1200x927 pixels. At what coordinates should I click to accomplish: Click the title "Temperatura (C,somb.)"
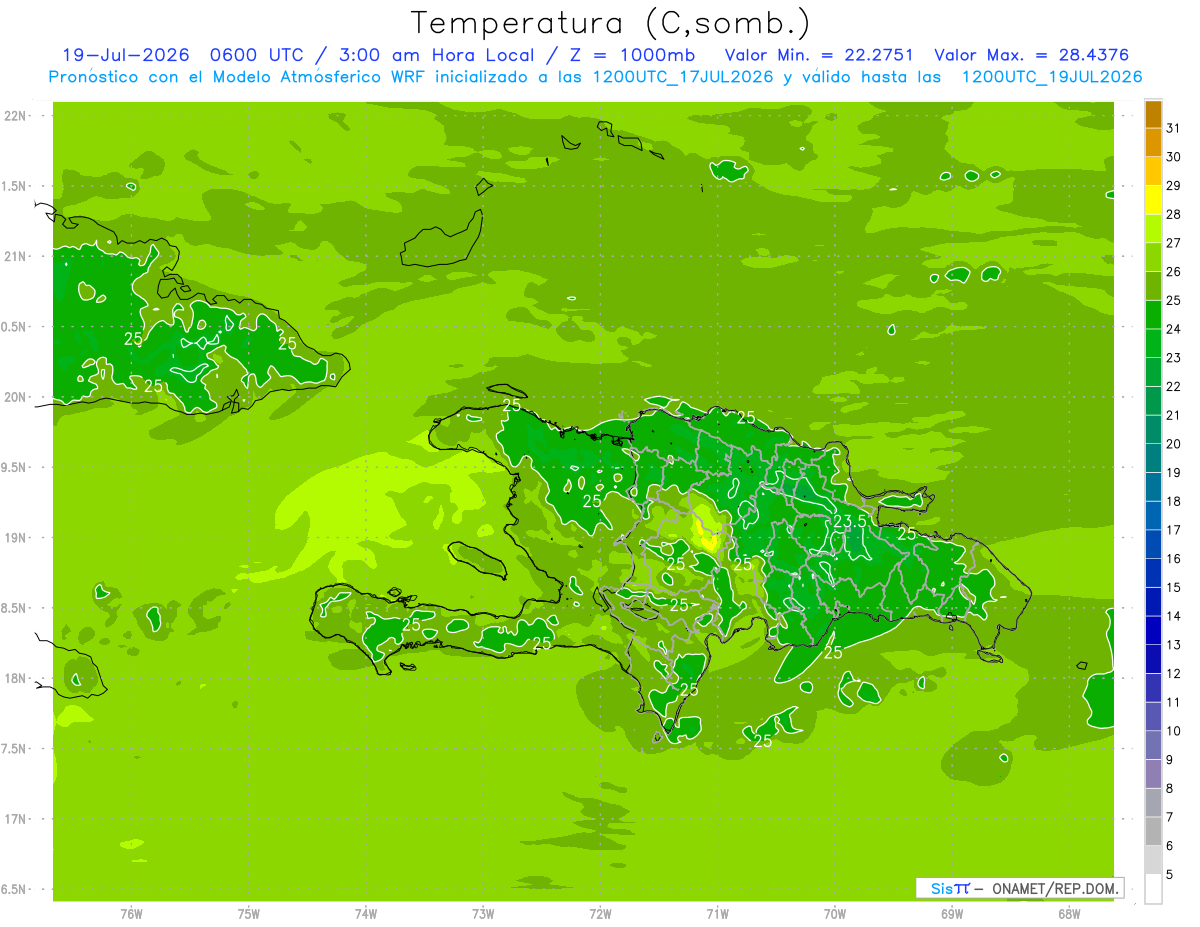(x=610, y=24)
